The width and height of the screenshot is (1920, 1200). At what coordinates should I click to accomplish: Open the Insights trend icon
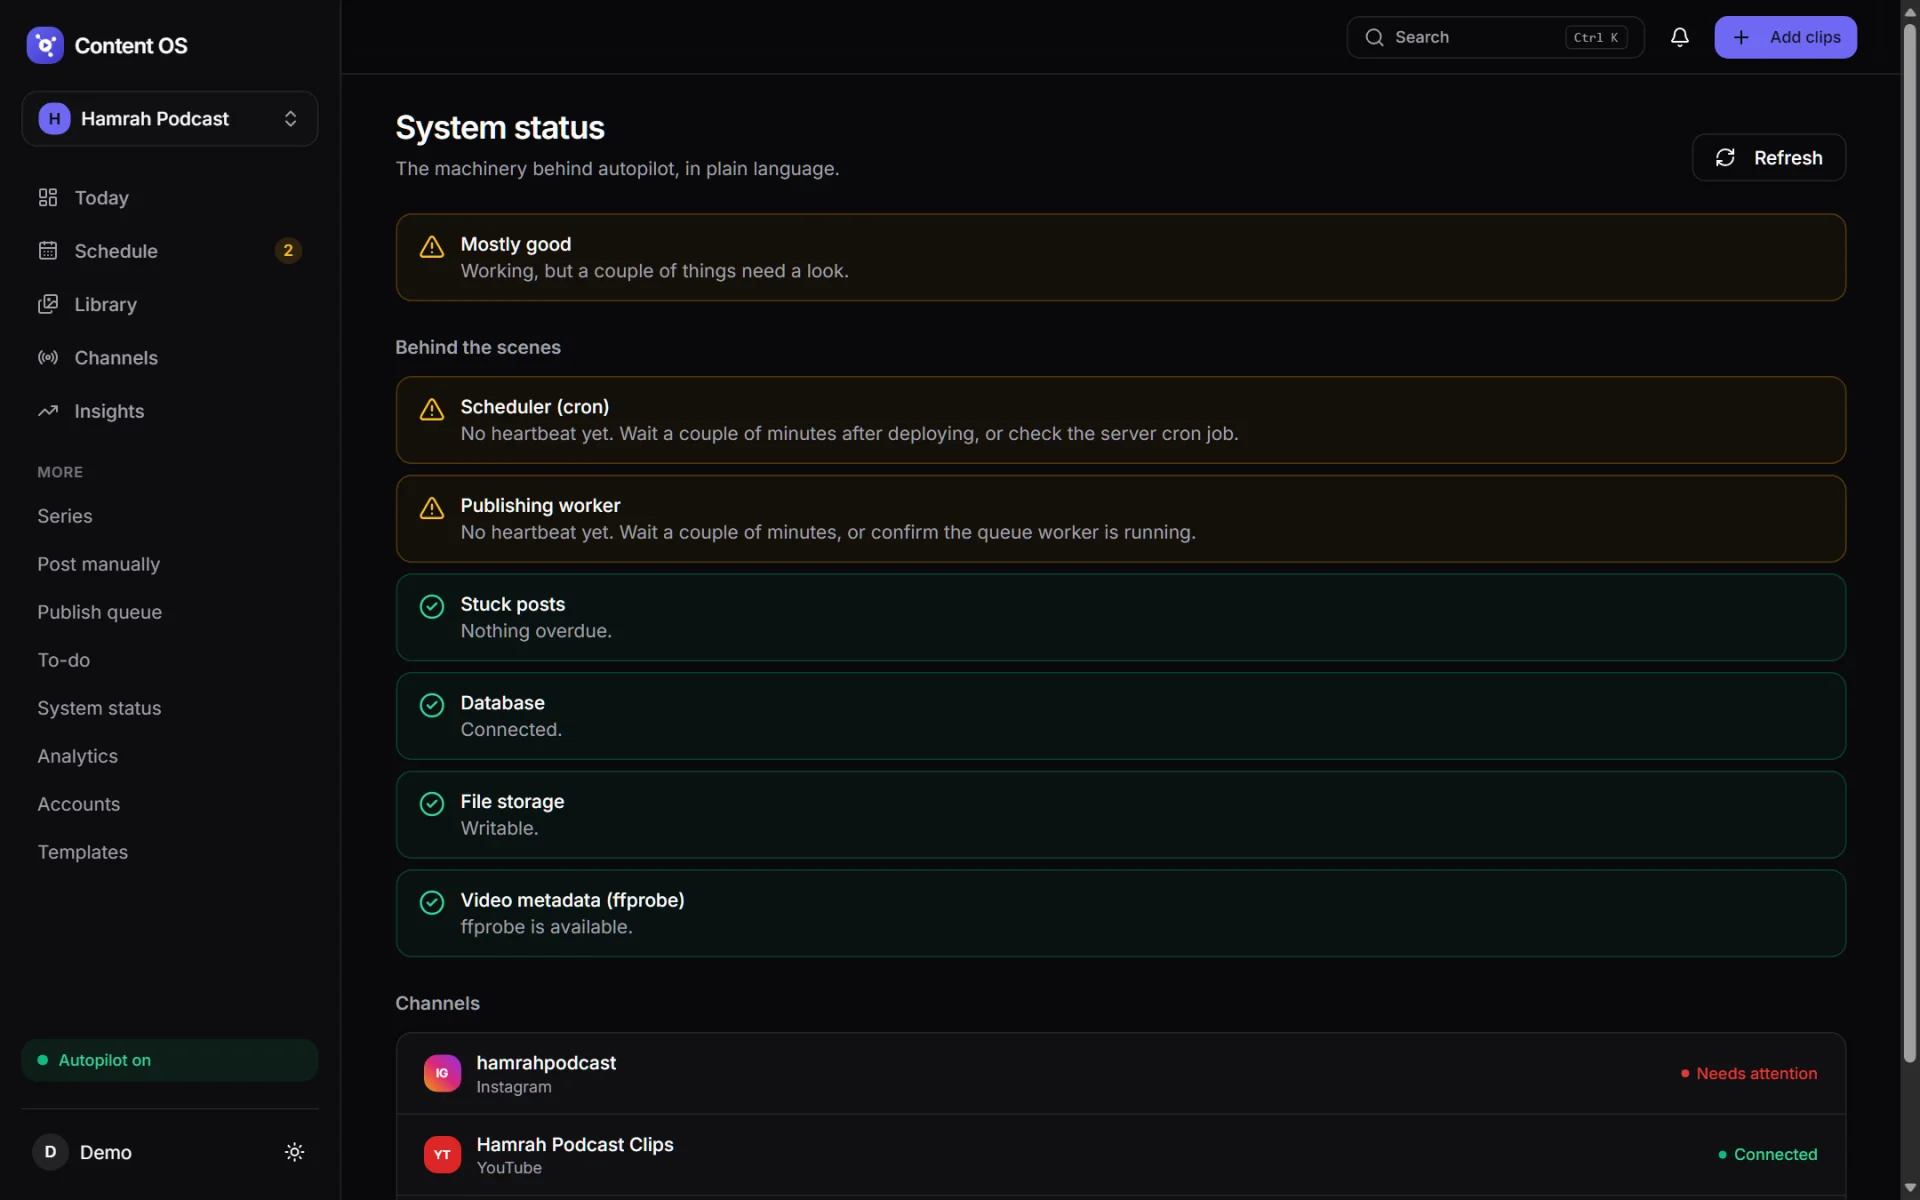click(x=48, y=411)
